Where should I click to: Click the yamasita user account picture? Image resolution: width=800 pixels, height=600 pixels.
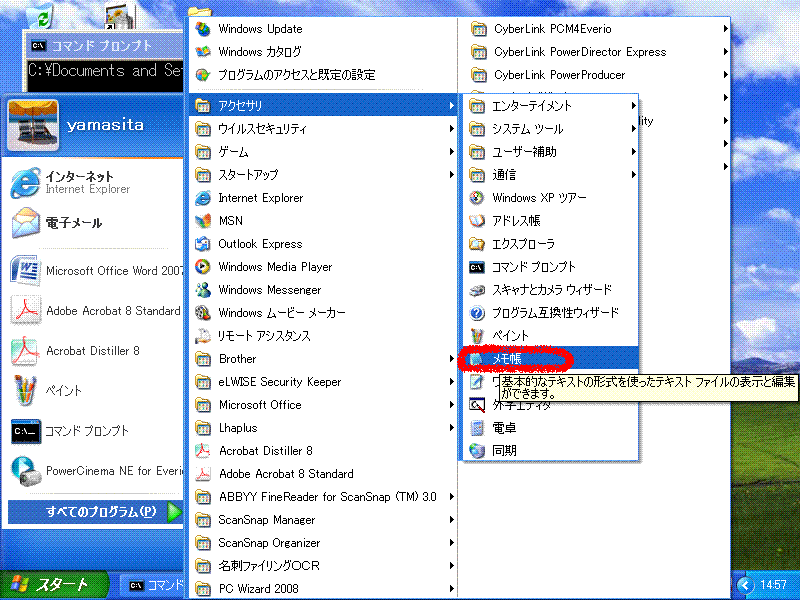tap(33, 126)
